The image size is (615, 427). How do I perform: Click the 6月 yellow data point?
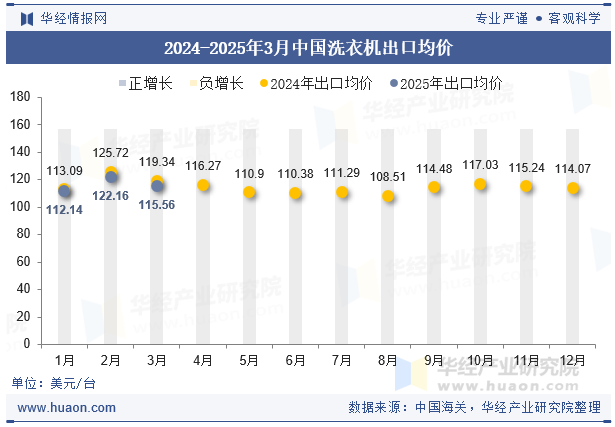pos(295,193)
